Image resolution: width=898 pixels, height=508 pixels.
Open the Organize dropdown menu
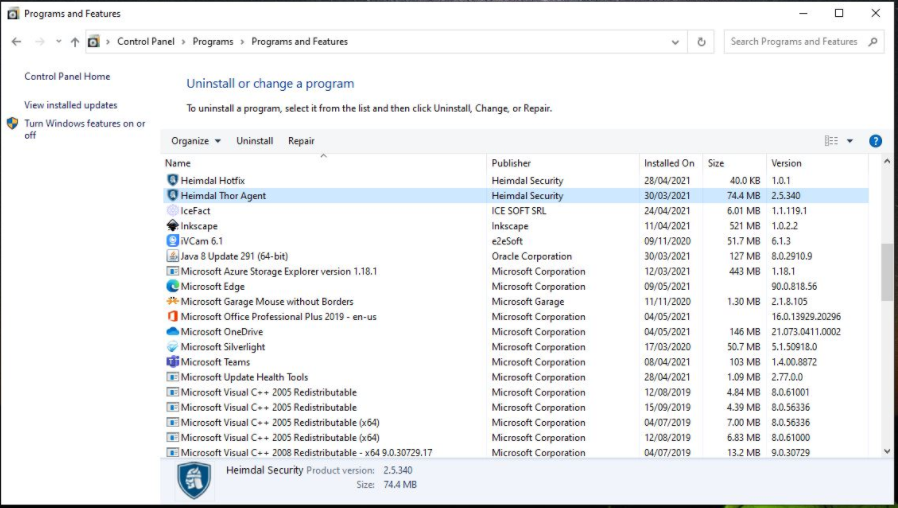click(196, 141)
